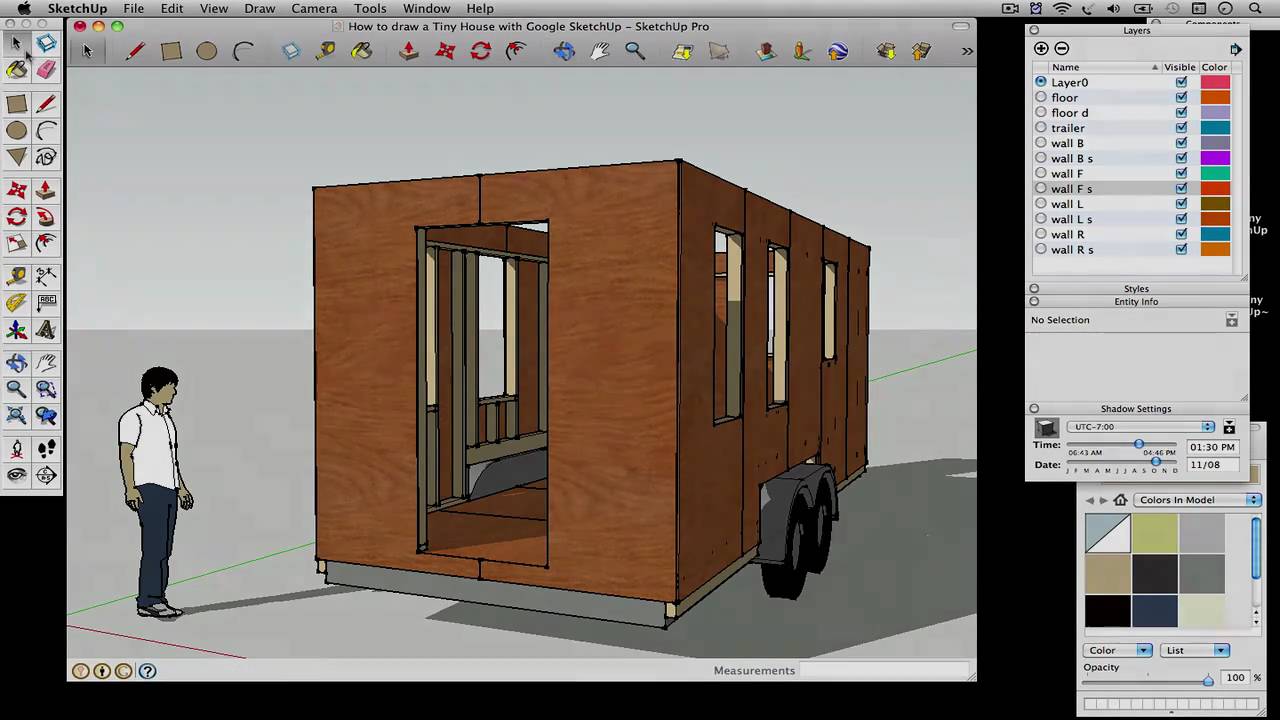Hide the wall F layer

pyautogui.click(x=1181, y=174)
